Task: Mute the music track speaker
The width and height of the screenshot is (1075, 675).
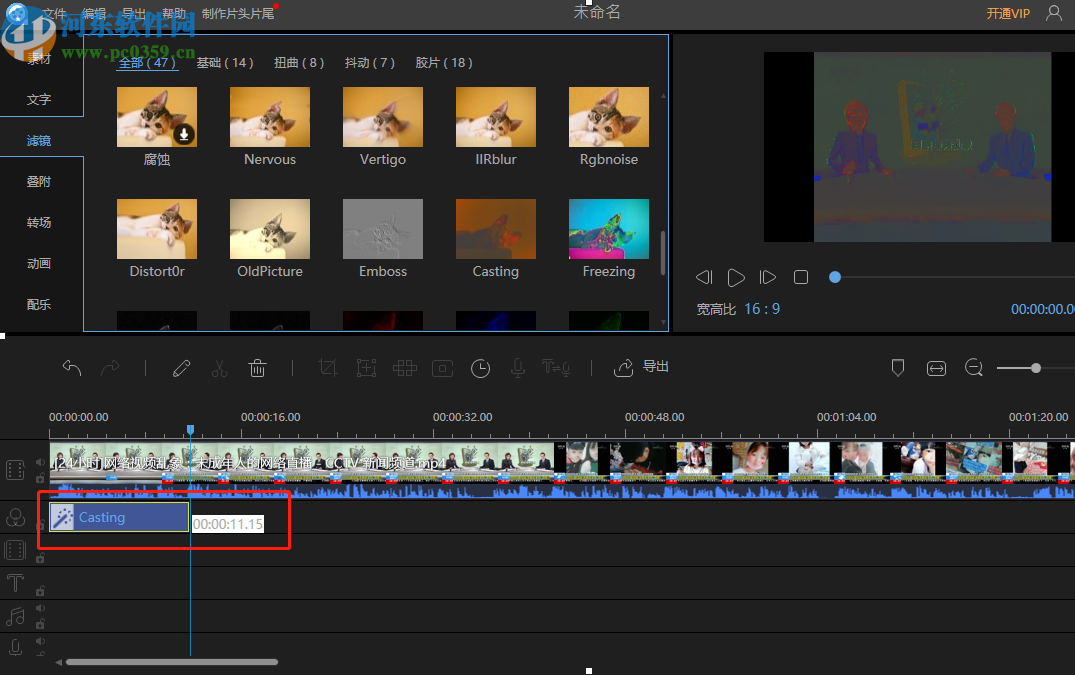Action: click(x=40, y=608)
